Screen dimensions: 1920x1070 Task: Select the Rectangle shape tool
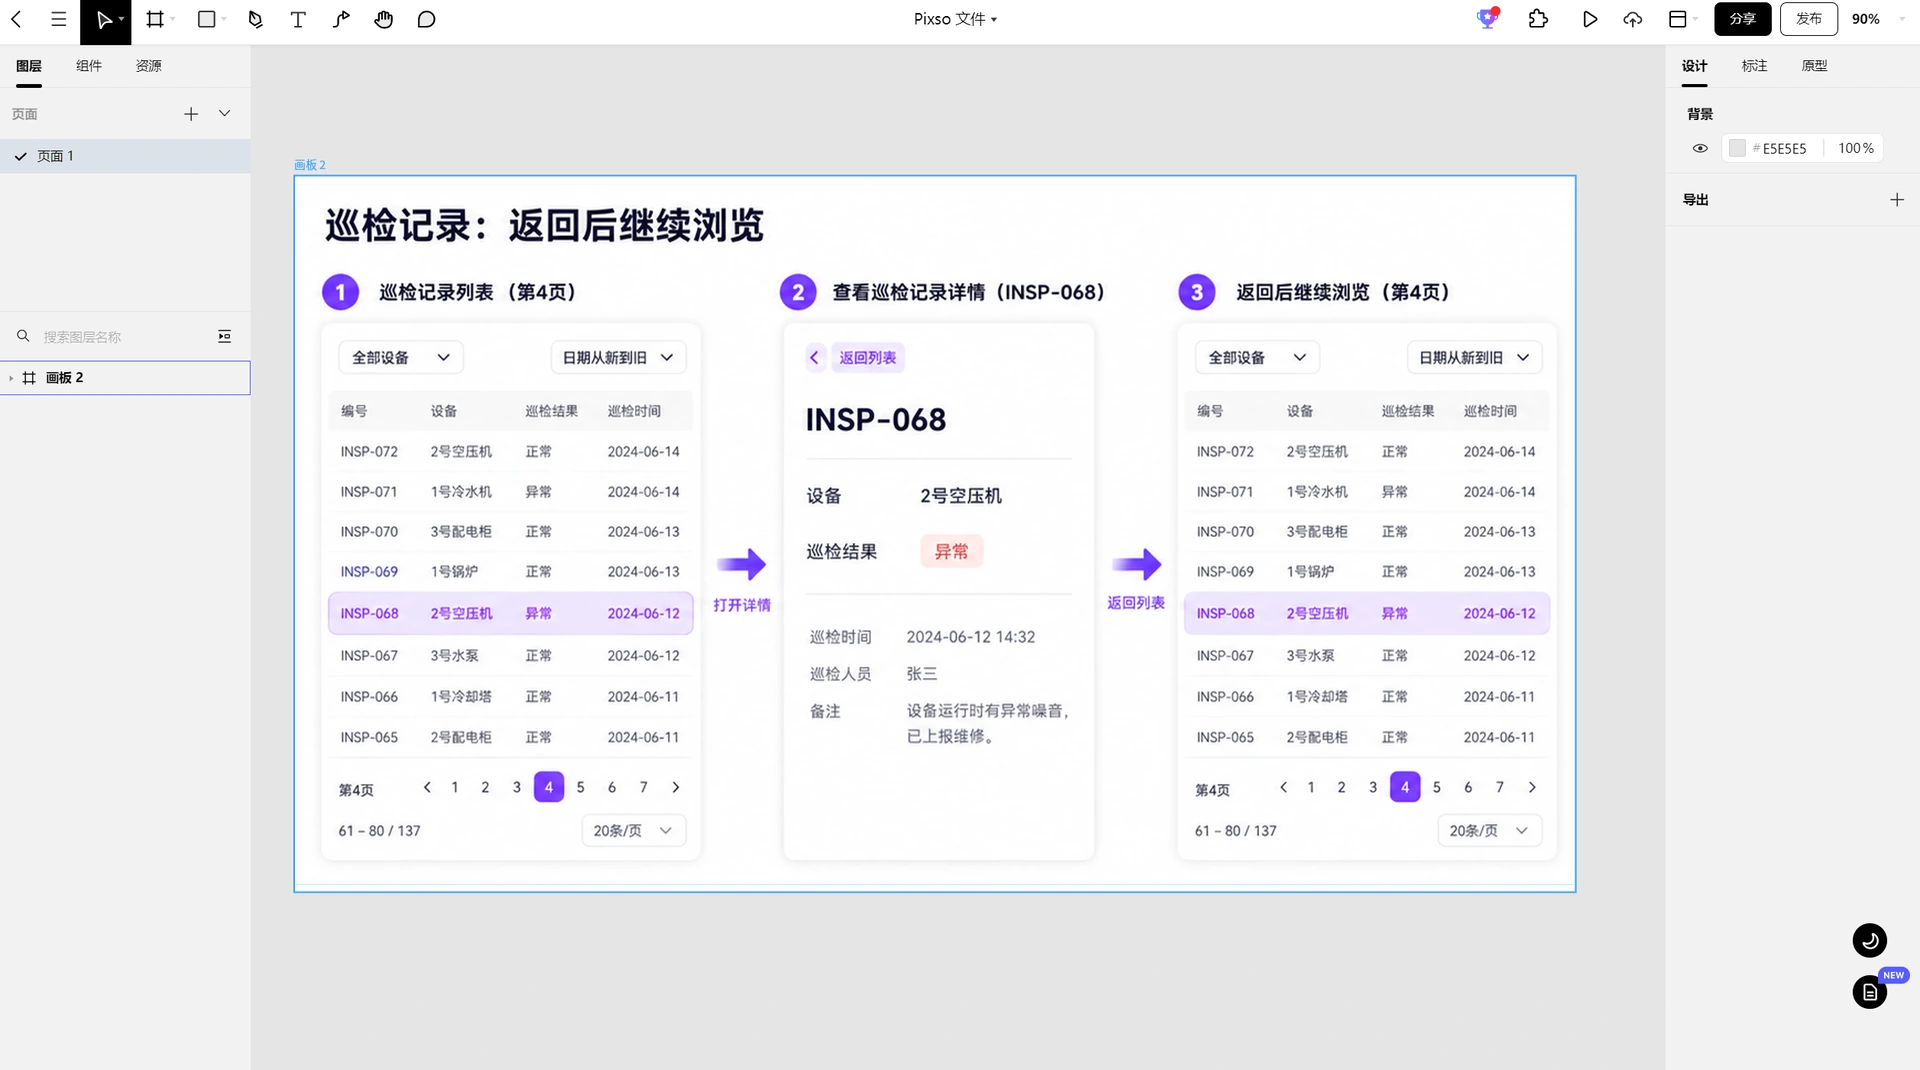click(x=207, y=19)
